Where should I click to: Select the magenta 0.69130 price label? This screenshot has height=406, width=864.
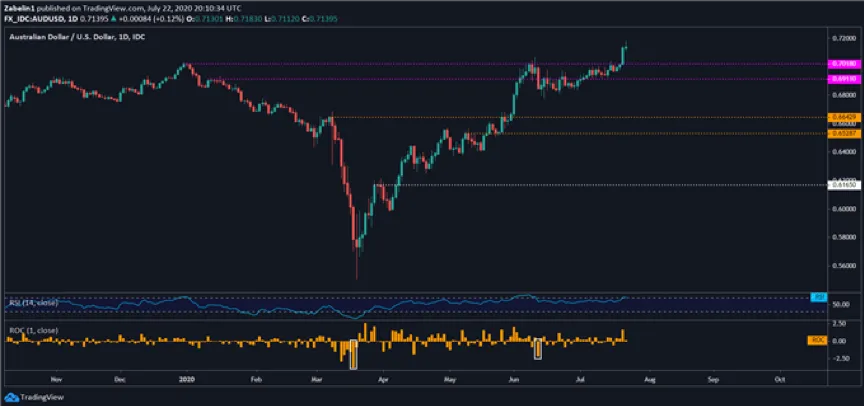843,79
